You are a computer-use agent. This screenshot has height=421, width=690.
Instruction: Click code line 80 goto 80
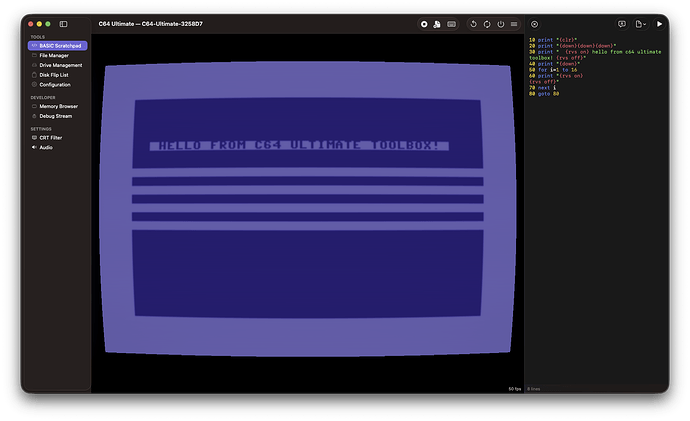pyautogui.click(x=544, y=94)
